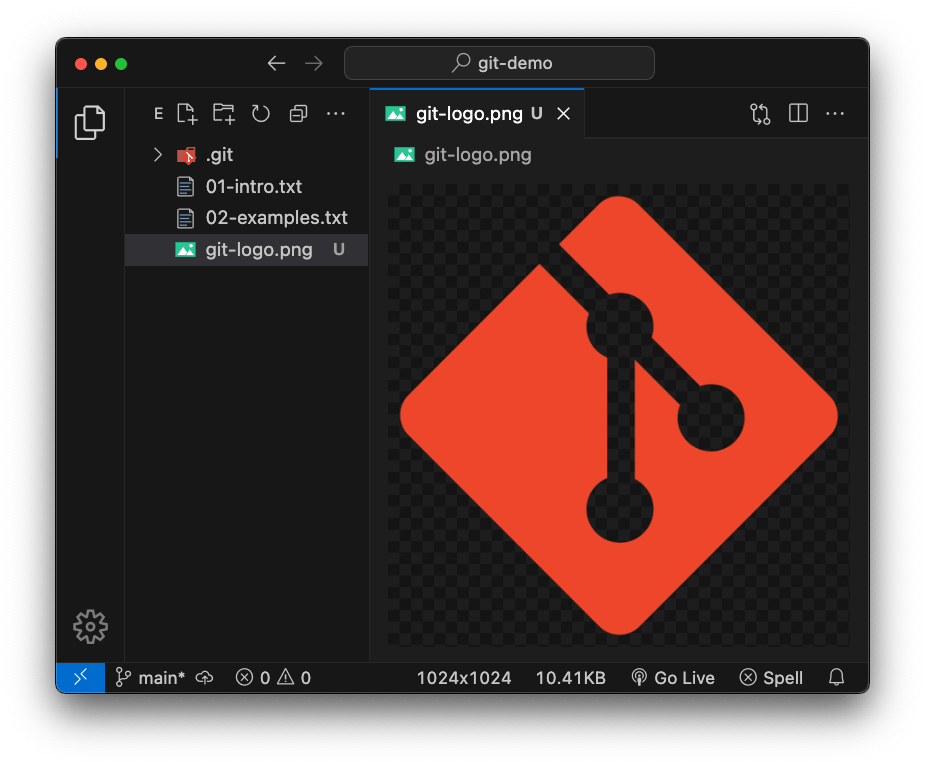Open Changes compare icon in editor toolbar
The width and height of the screenshot is (925, 767).
click(x=760, y=113)
